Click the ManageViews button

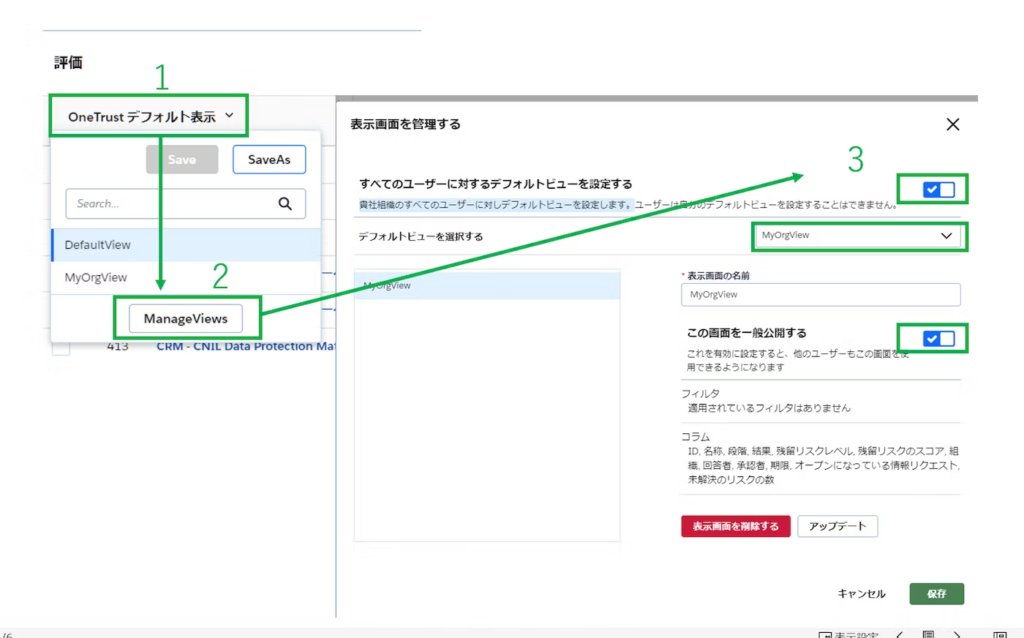pos(185,319)
